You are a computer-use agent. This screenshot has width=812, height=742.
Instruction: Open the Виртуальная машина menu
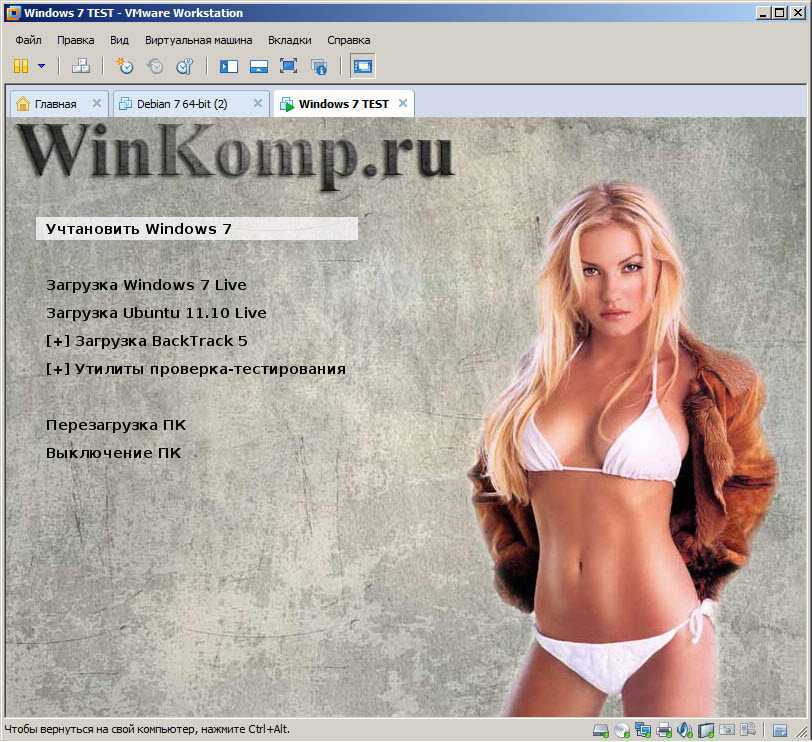click(198, 40)
